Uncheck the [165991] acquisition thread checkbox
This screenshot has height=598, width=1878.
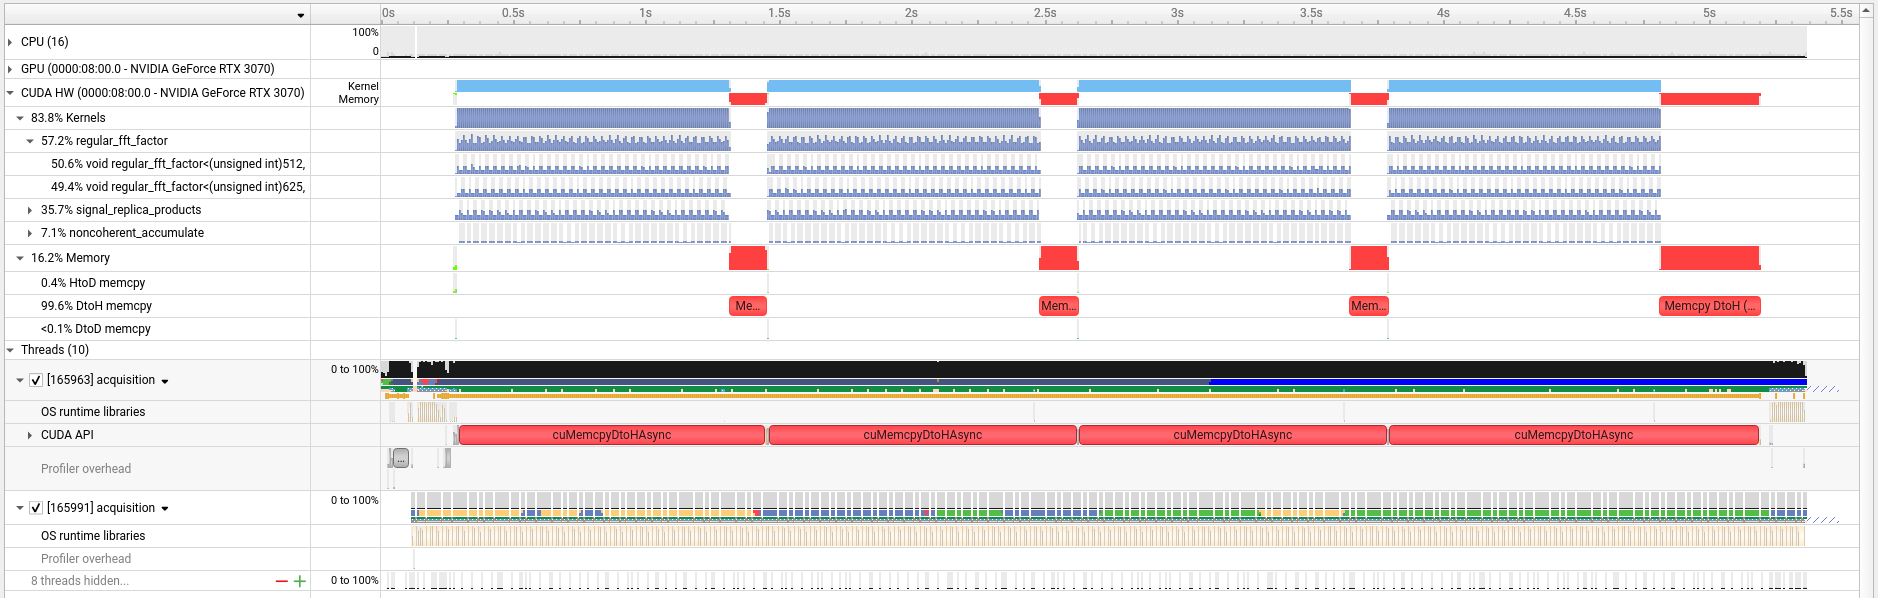(x=36, y=508)
